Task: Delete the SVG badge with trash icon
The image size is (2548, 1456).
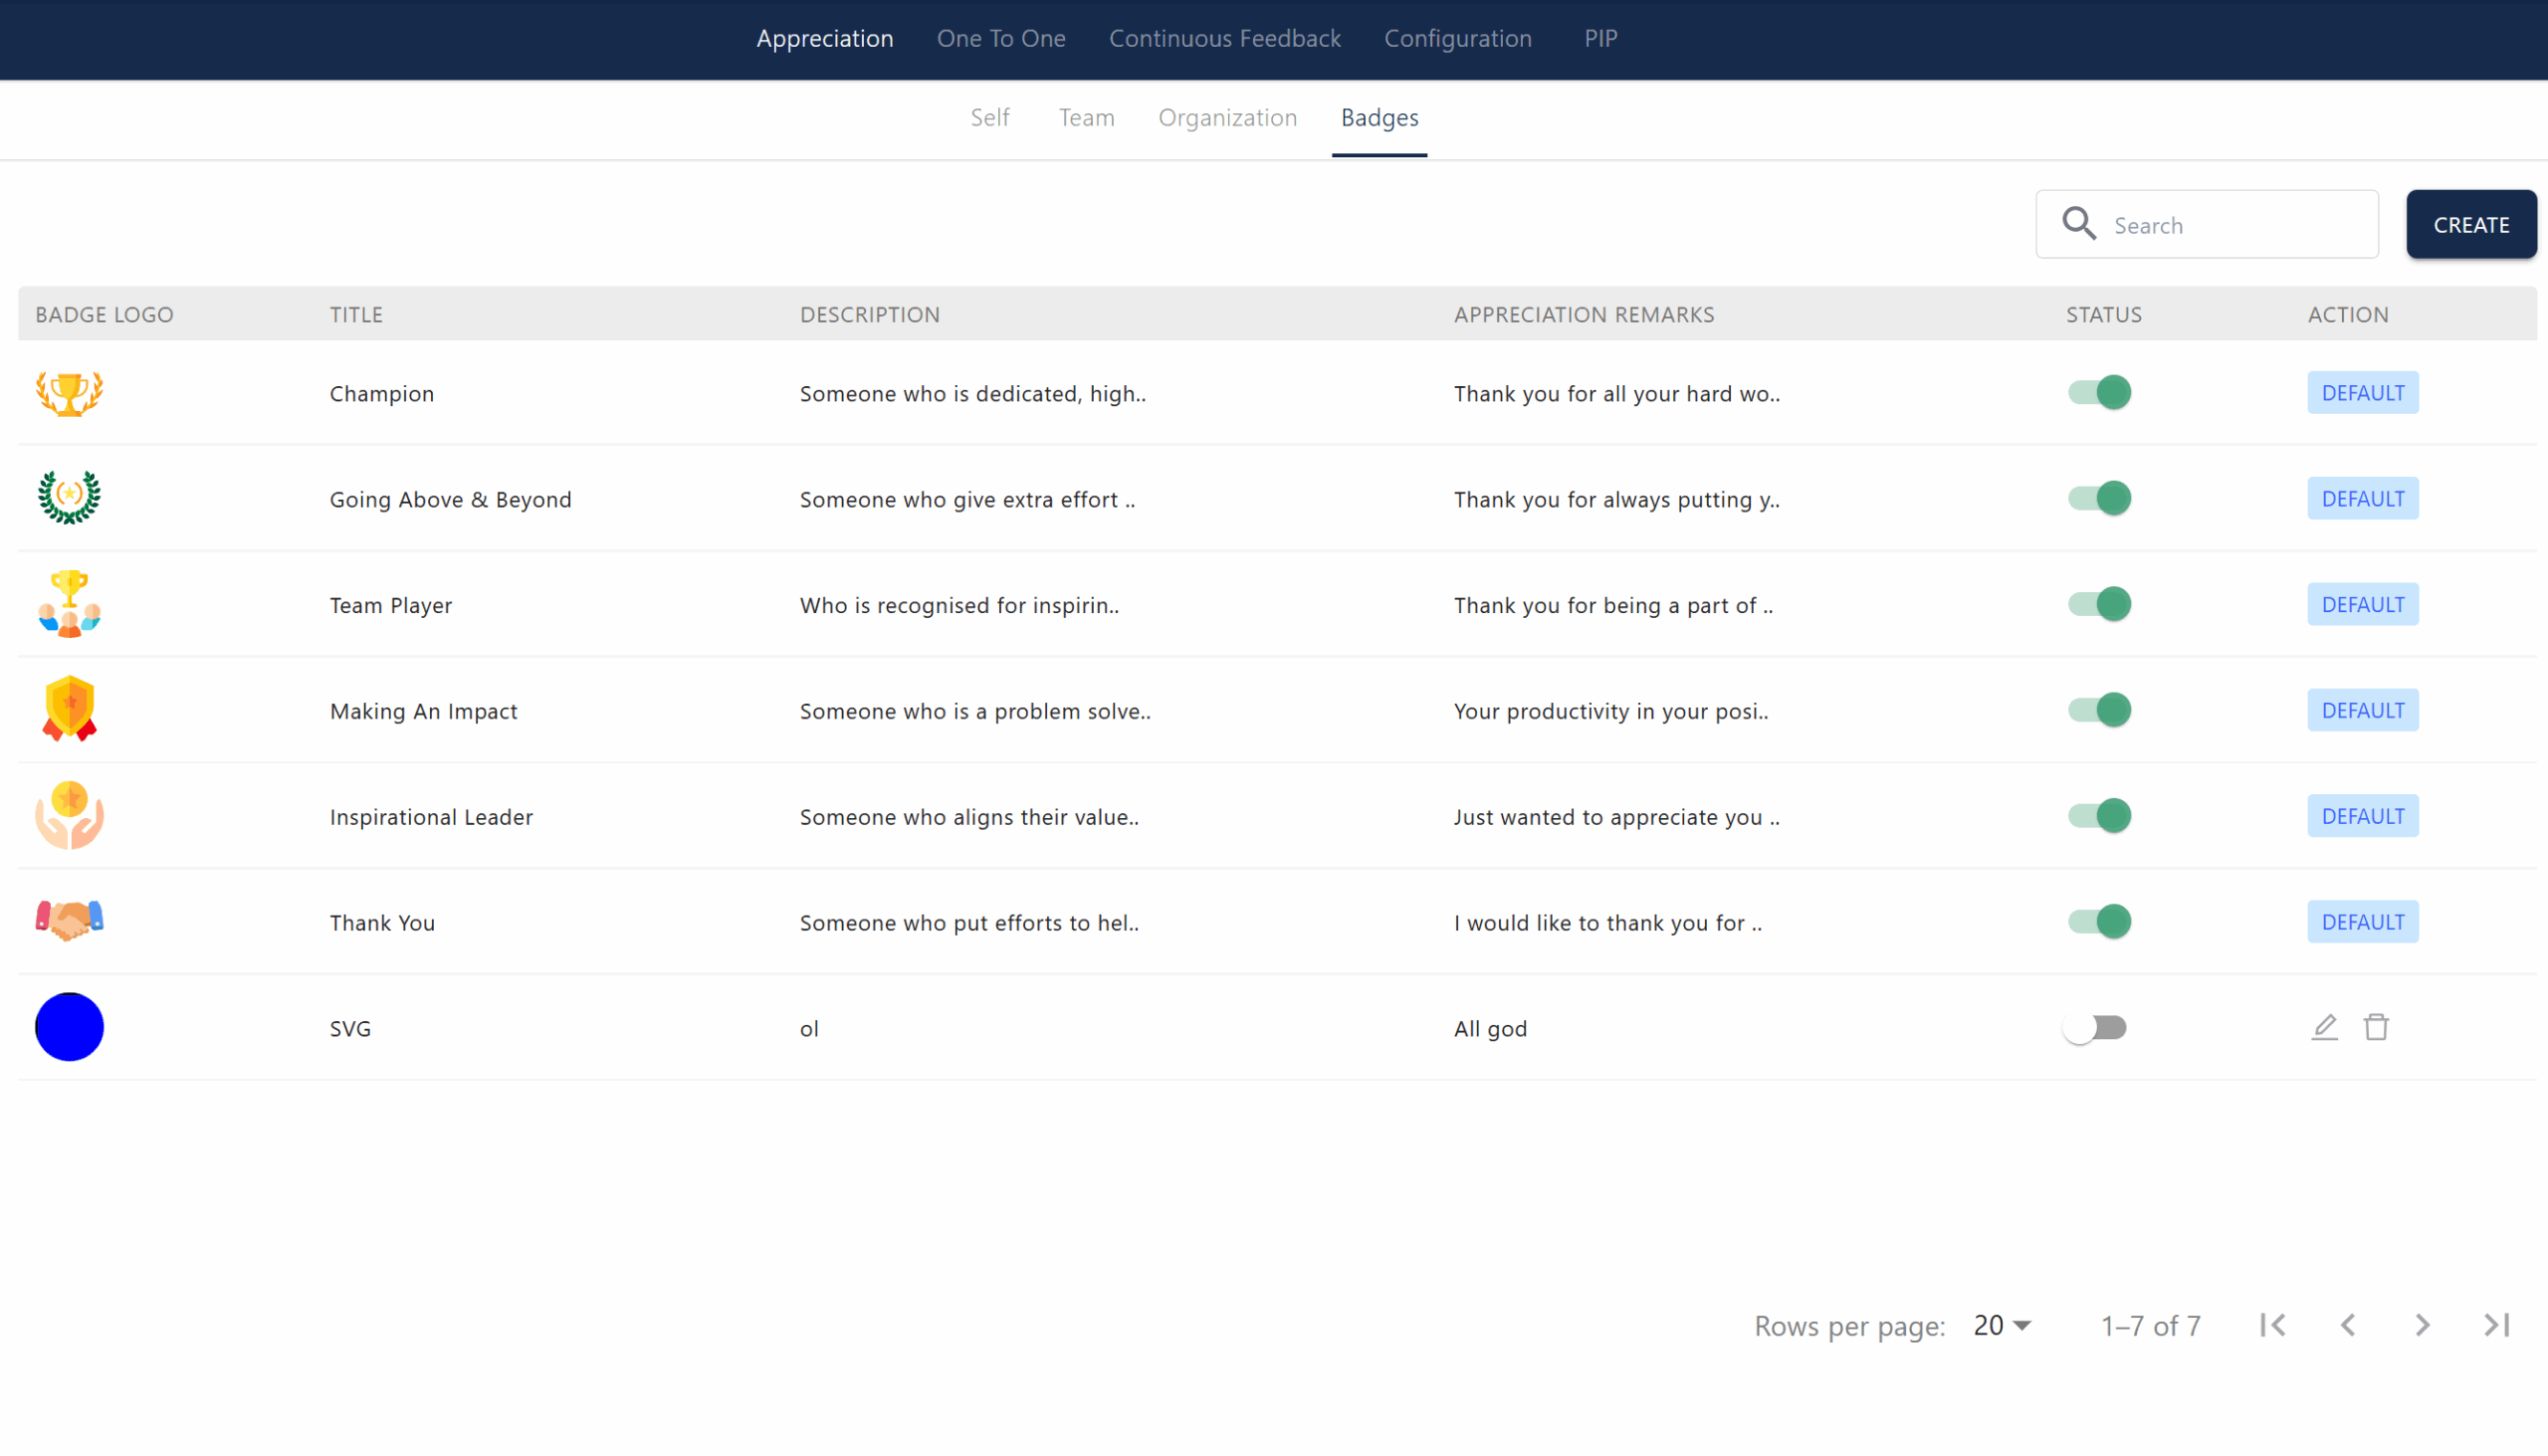Action: pyautogui.click(x=2376, y=1027)
